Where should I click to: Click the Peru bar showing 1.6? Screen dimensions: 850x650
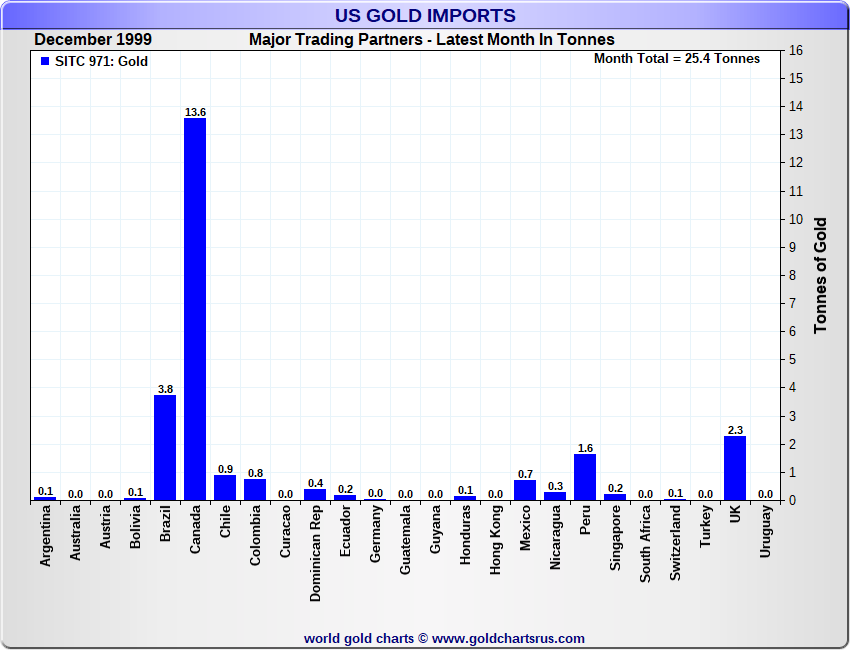click(585, 477)
